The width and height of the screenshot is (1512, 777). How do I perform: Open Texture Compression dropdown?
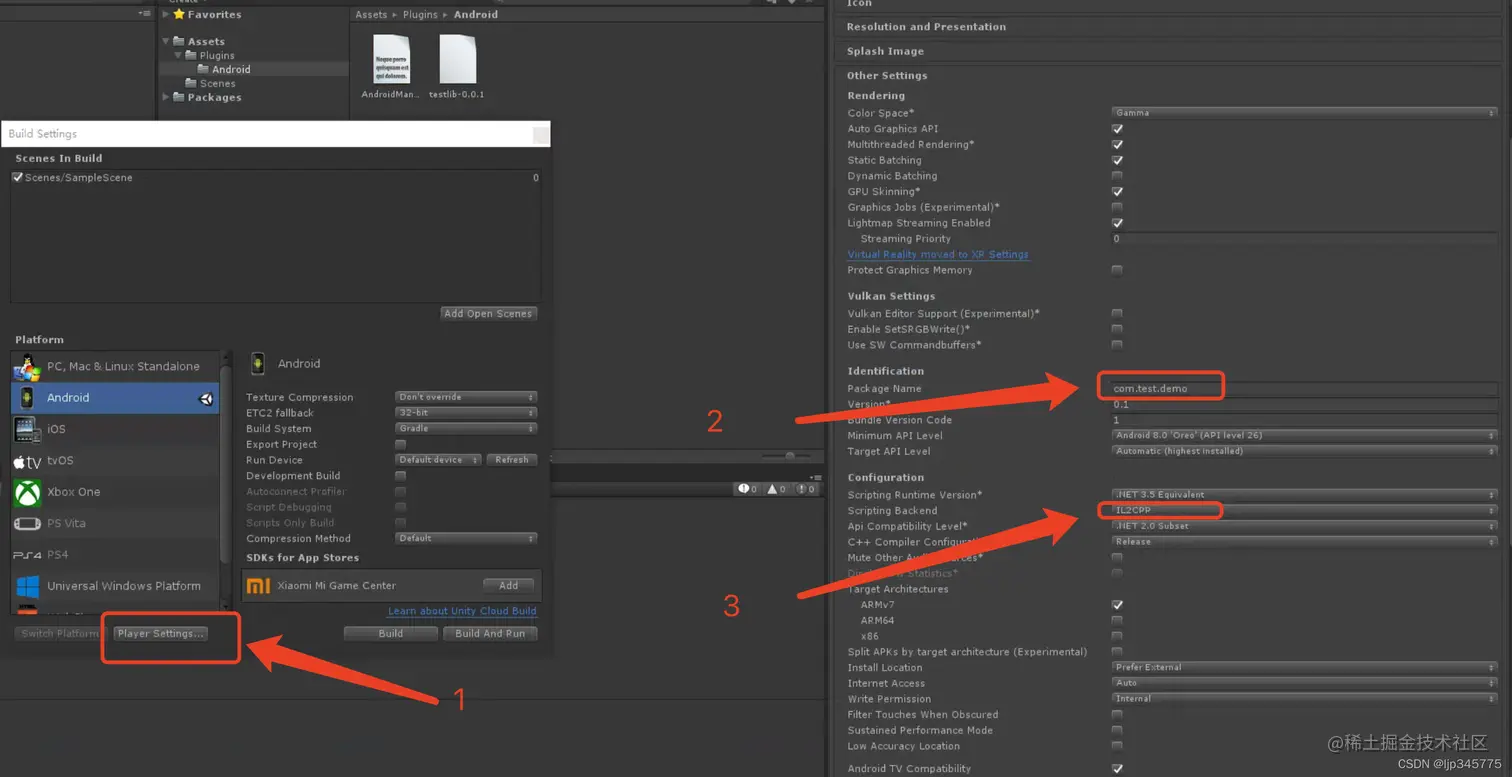466,397
